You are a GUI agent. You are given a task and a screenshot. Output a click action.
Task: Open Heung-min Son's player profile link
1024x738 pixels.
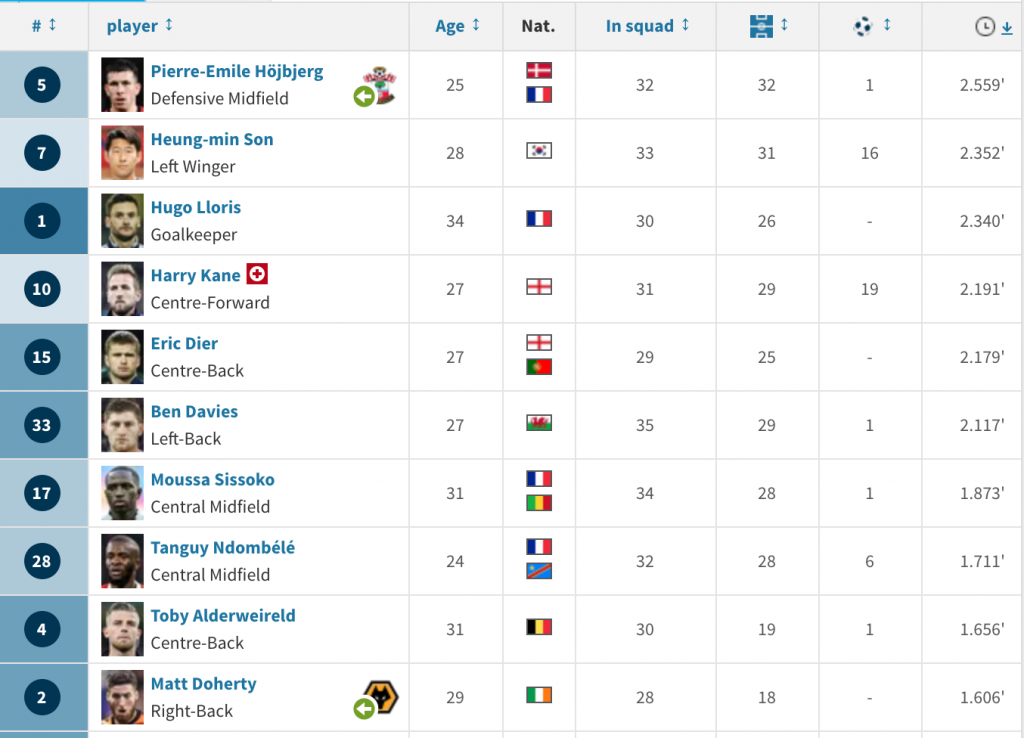(x=212, y=139)
